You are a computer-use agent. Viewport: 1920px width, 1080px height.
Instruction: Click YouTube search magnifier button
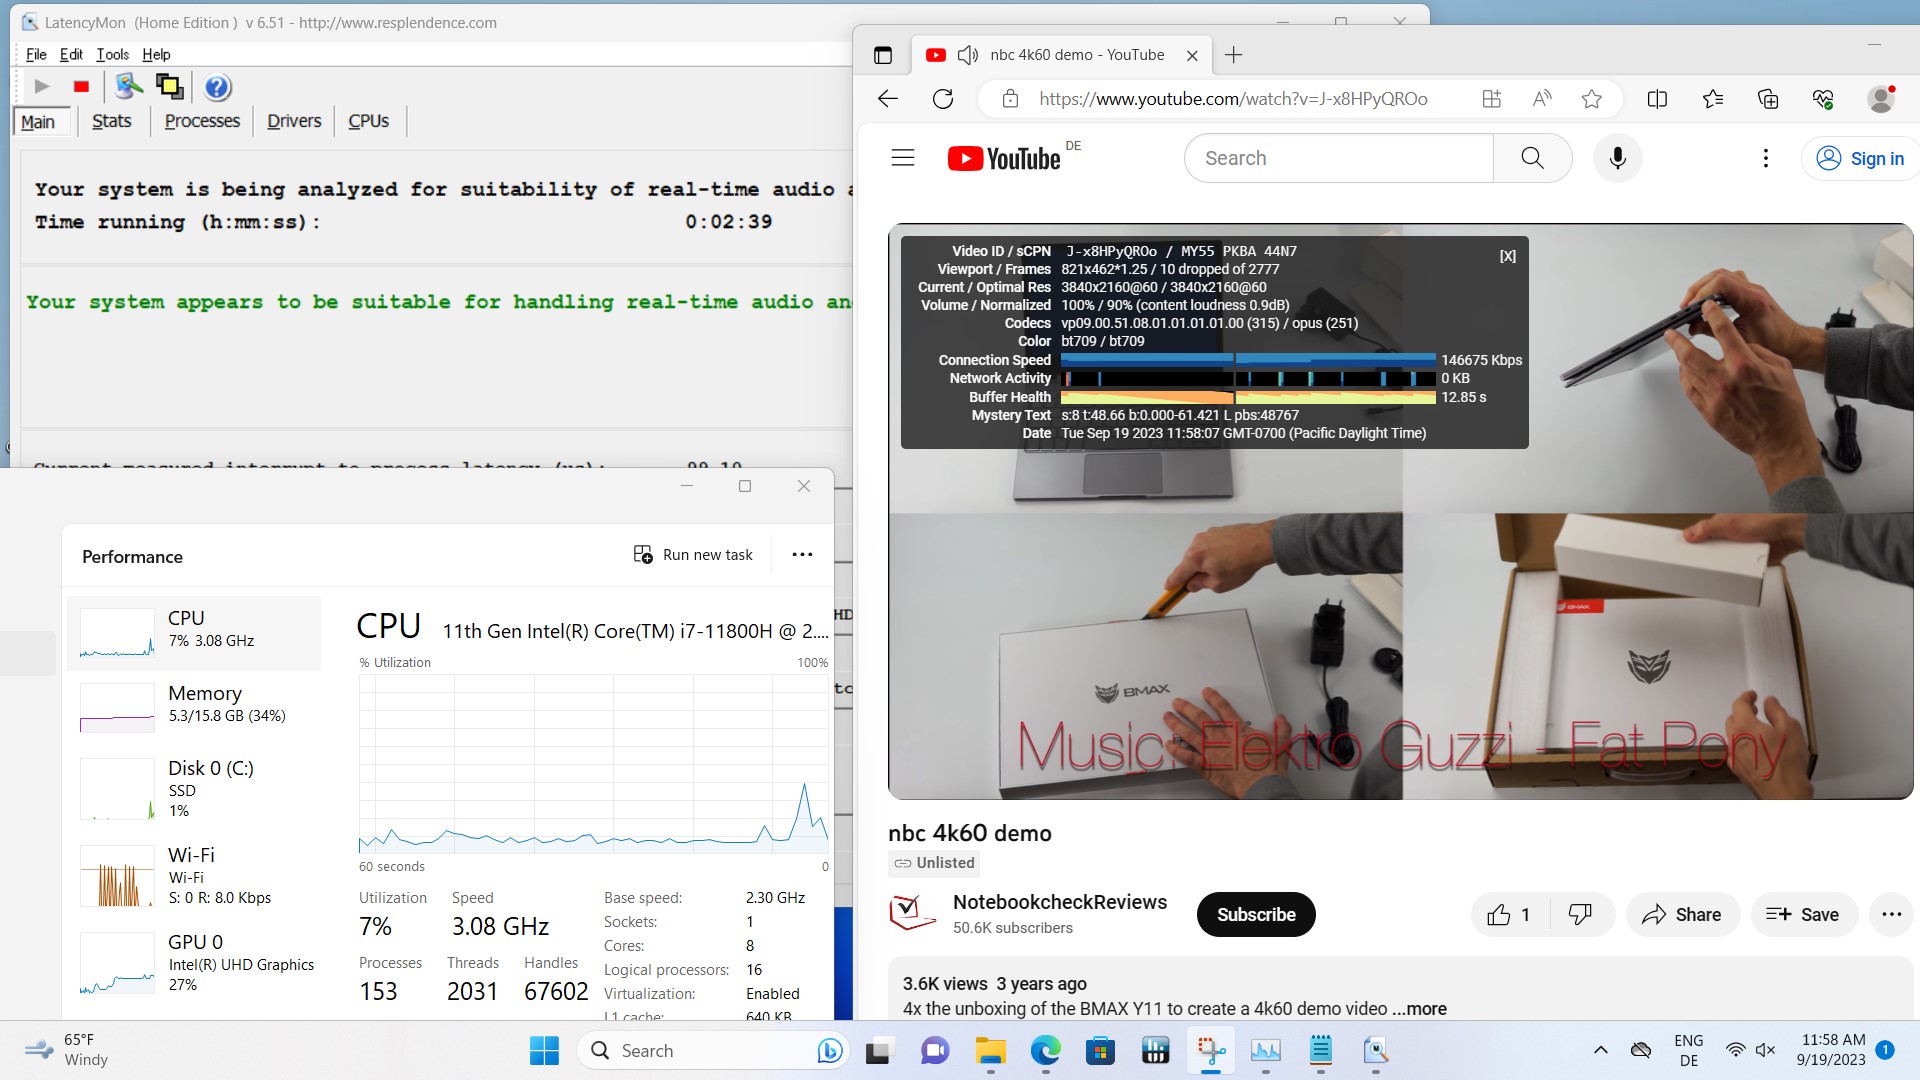[1532, 158]
